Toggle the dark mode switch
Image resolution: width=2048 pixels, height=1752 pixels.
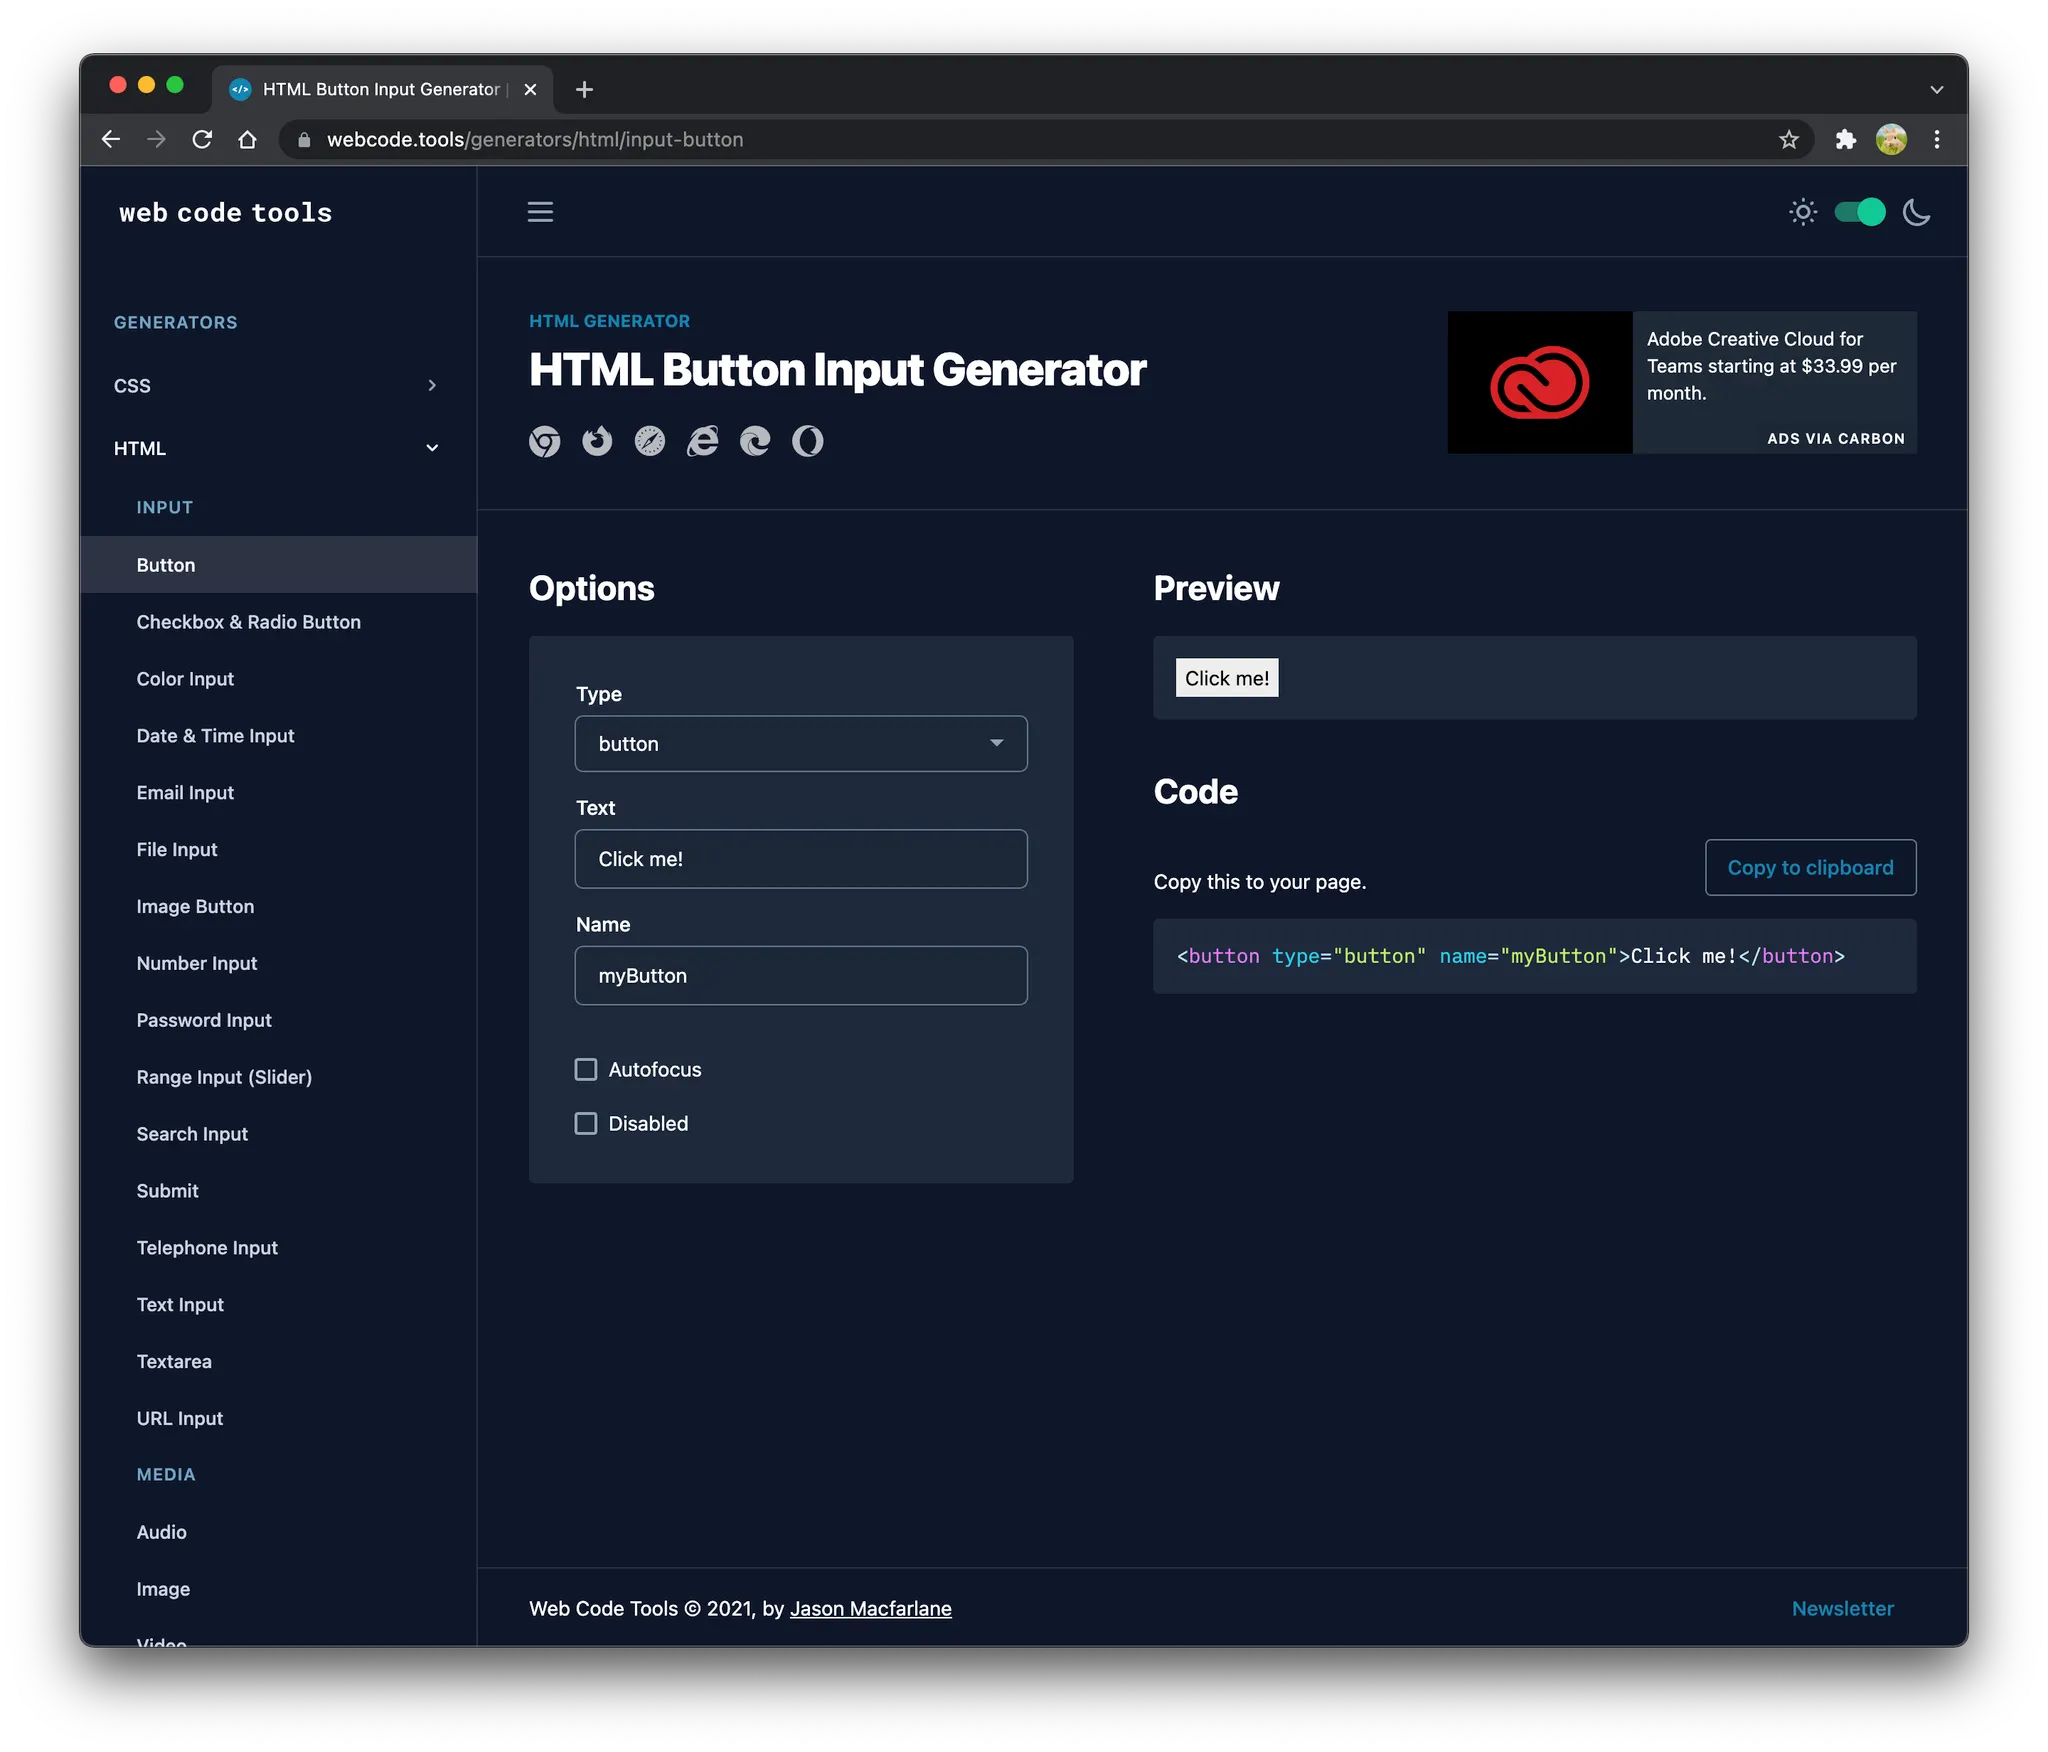(1859, 212)
